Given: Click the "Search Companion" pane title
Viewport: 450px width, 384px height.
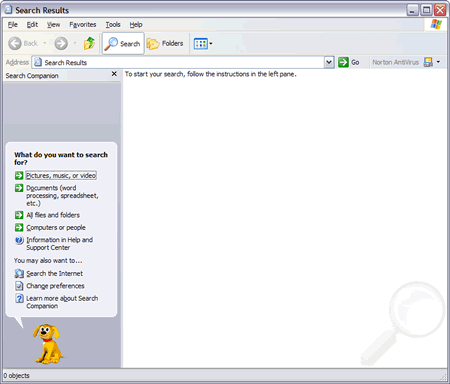Looking at the screenshot, I should tap(32, 76).
